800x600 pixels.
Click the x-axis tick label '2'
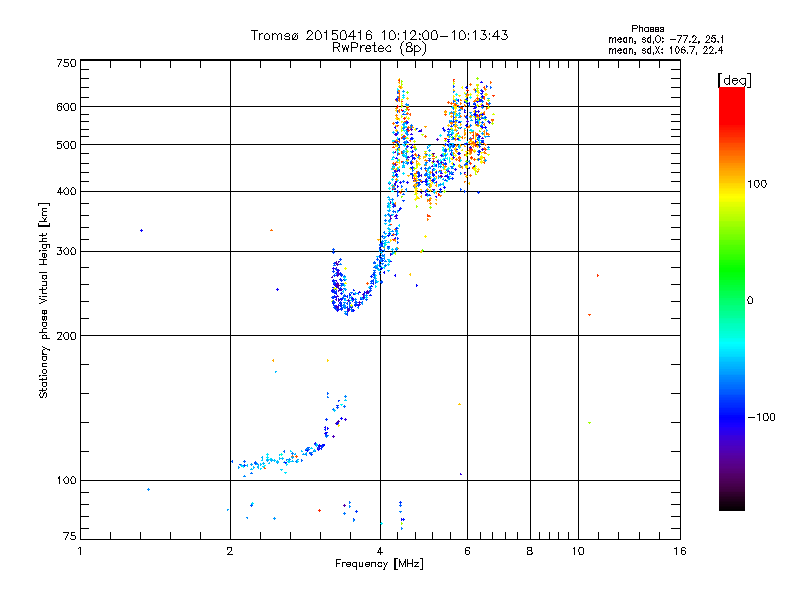click(x=230, y=551)
